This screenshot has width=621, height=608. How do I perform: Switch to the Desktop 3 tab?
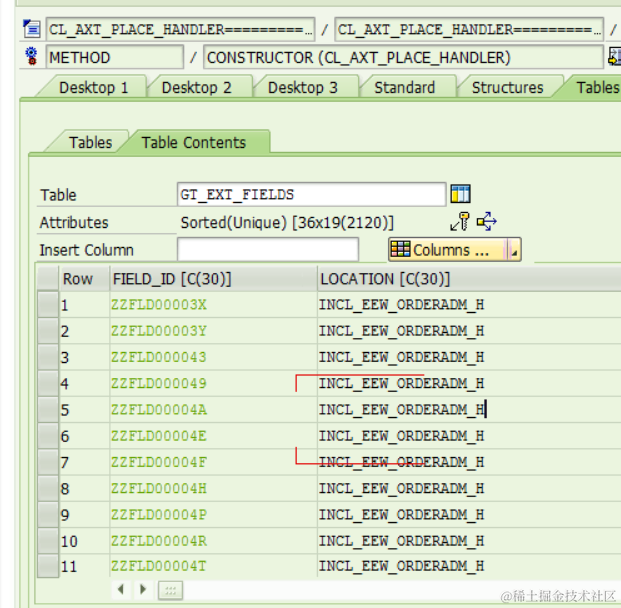(303, 88)
